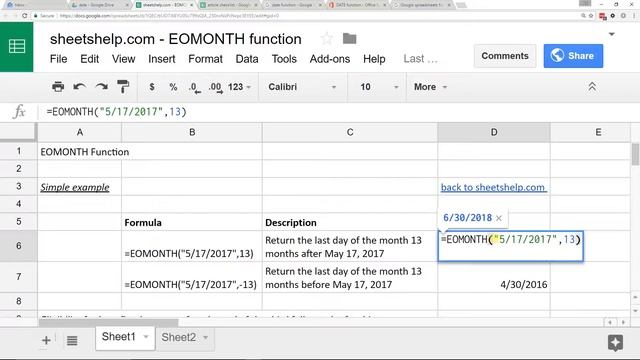Select the Formula header cell

click(x=192, y=222)
